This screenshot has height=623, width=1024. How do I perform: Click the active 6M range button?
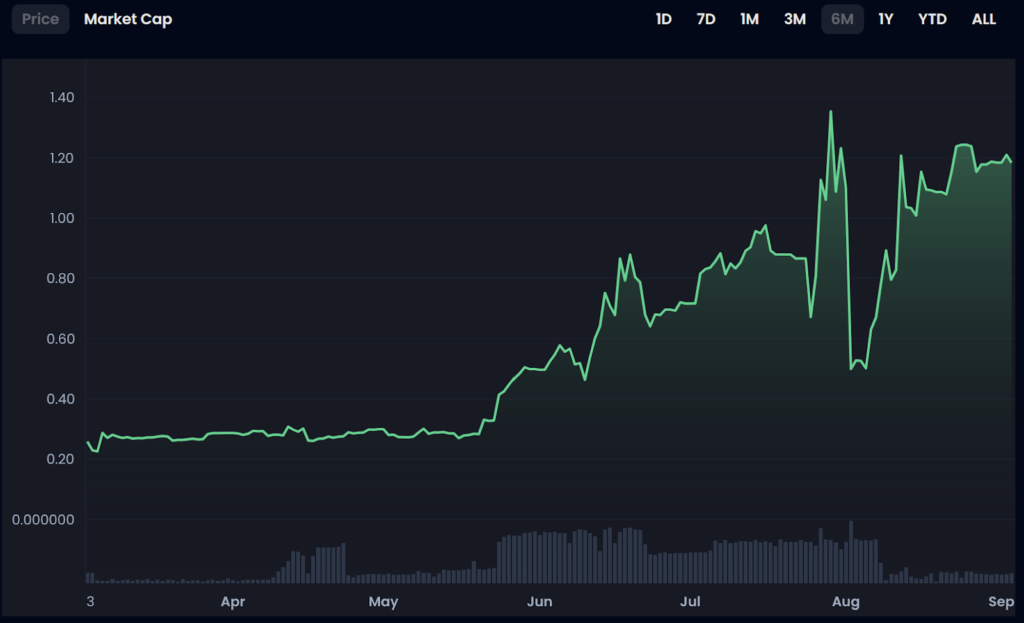pos(842,19)
